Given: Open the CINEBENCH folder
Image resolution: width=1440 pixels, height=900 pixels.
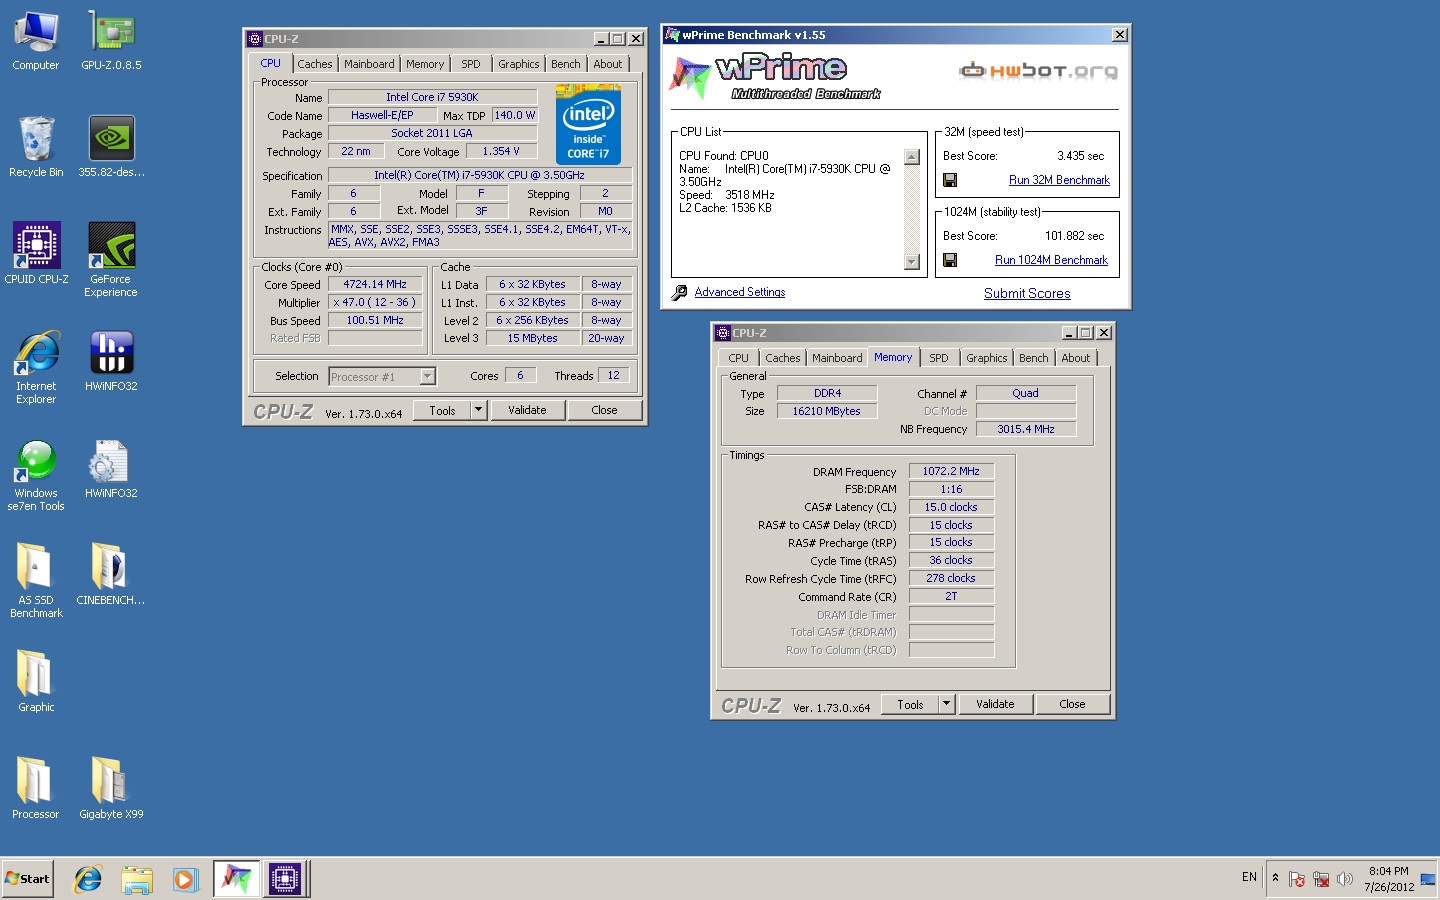Looking at the screenshot, I should click(x=111, y=574).
